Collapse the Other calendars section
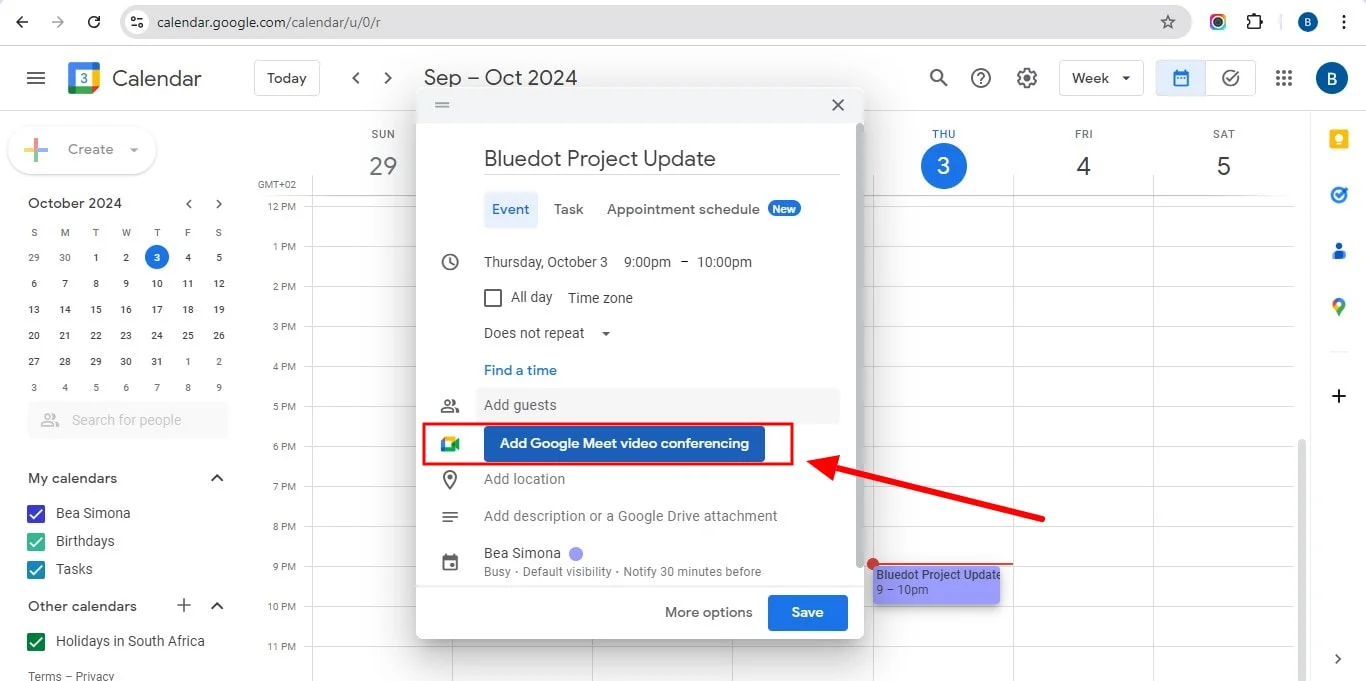 click(x=217, y=606)
